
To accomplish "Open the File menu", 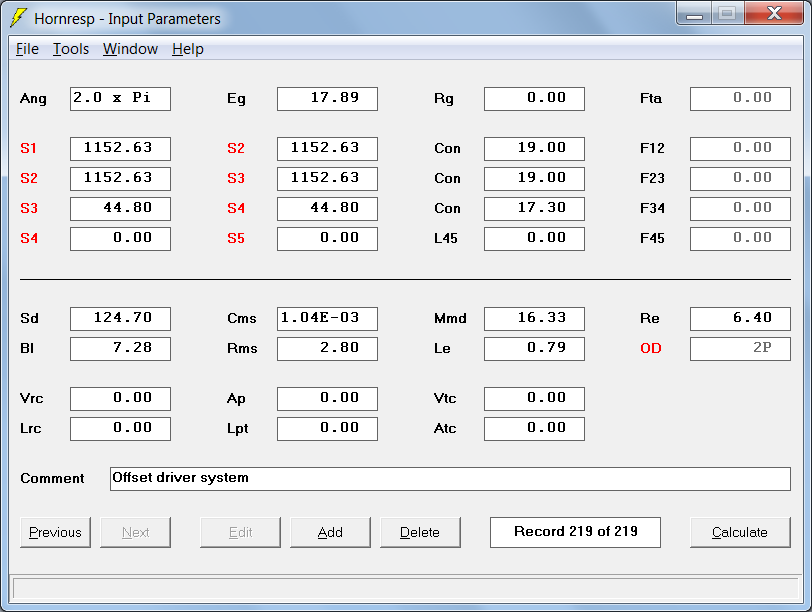I will tap(27, 49).
